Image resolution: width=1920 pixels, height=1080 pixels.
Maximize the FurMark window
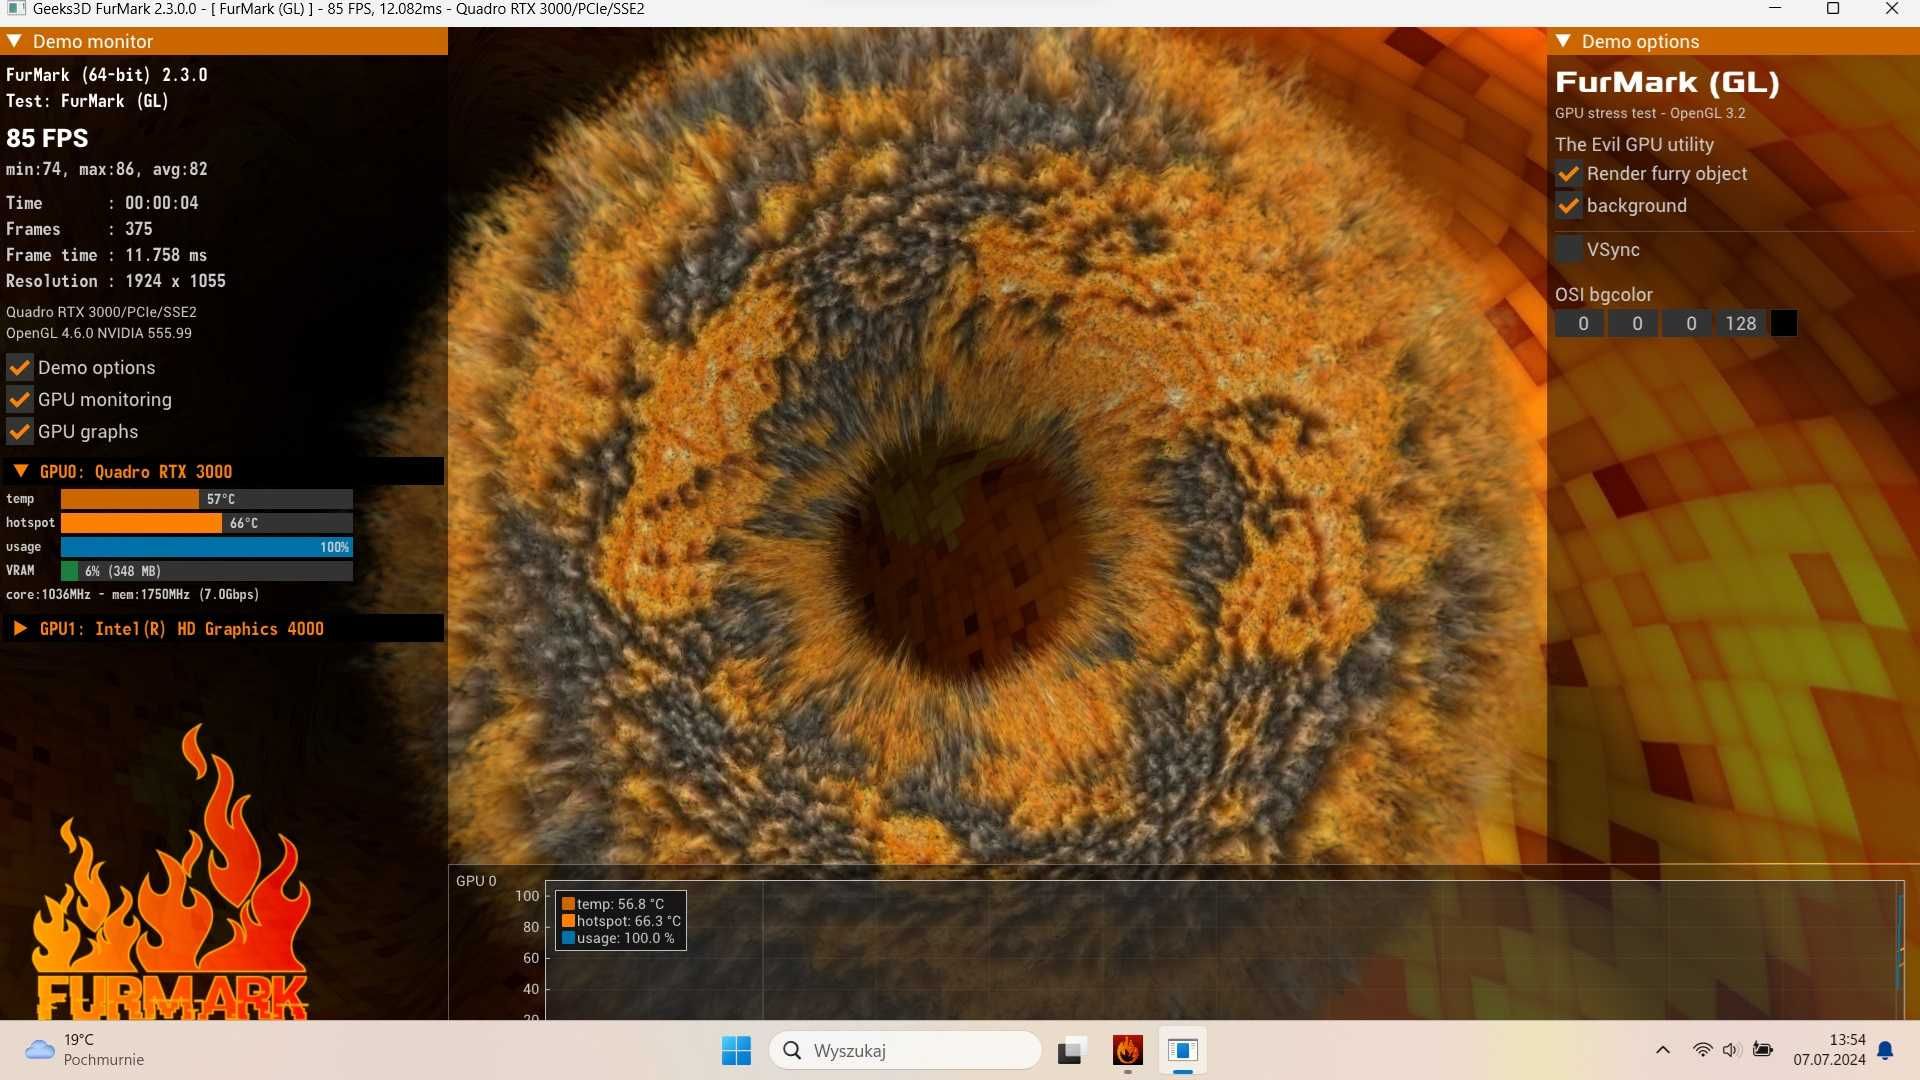[1833, 9]
